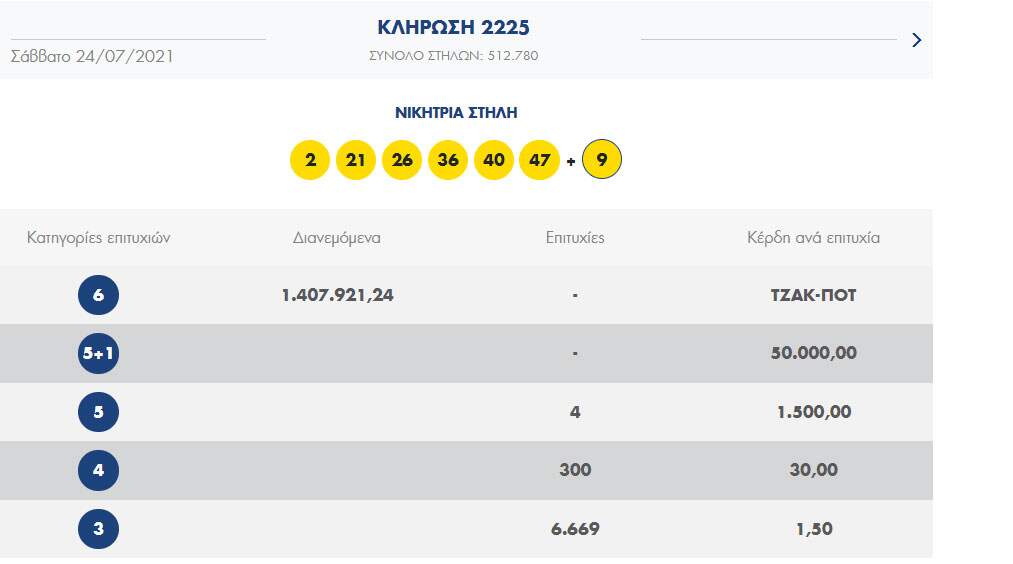Click winning number ball 36
Viewport: 1013px width, 564px height.
(x=448, y=160)
